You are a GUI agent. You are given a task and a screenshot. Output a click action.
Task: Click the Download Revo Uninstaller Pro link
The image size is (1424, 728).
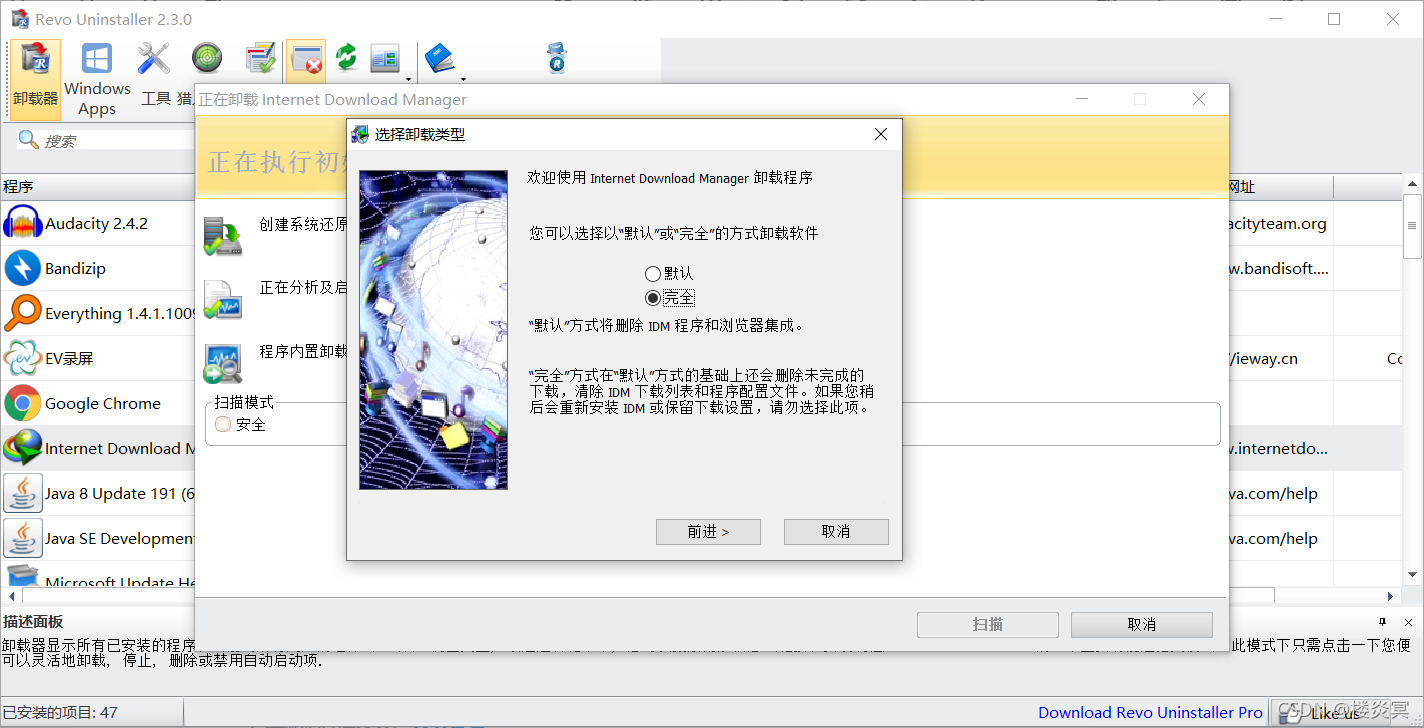coord(1150,712)
